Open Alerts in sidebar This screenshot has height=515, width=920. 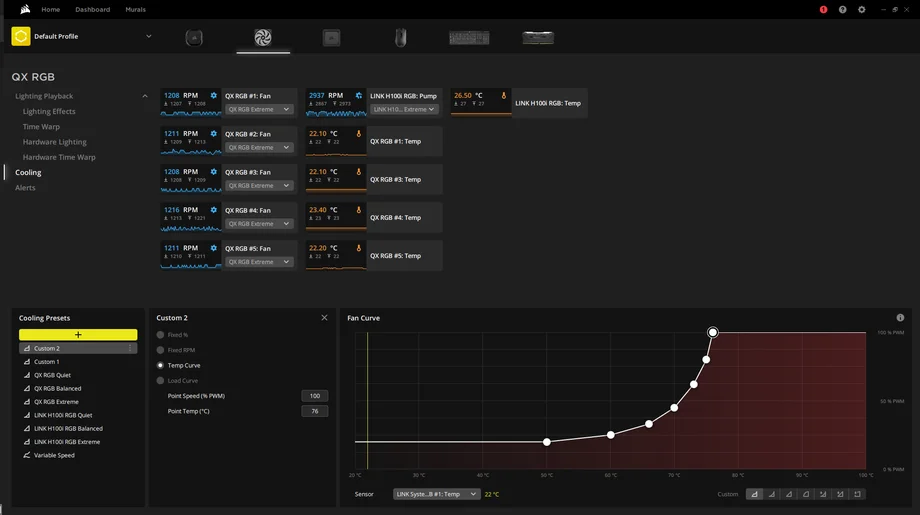tap(25, 188)
